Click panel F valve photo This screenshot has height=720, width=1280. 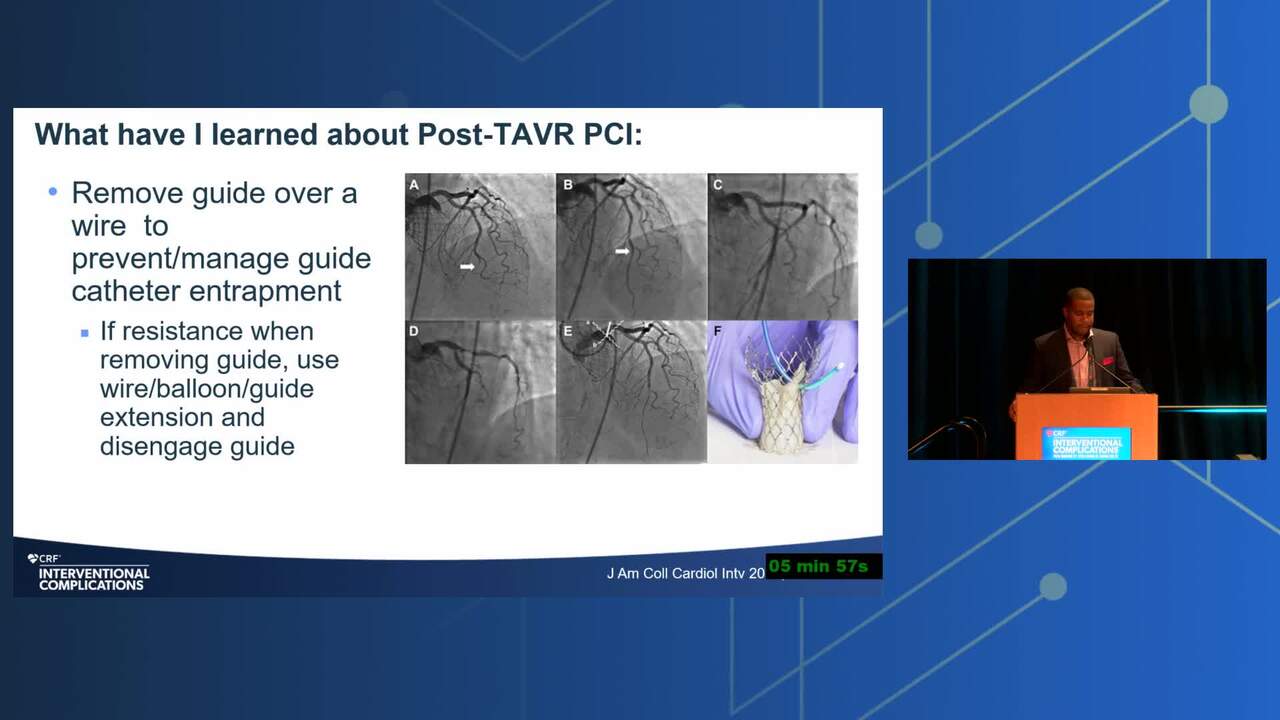(783, 392)
